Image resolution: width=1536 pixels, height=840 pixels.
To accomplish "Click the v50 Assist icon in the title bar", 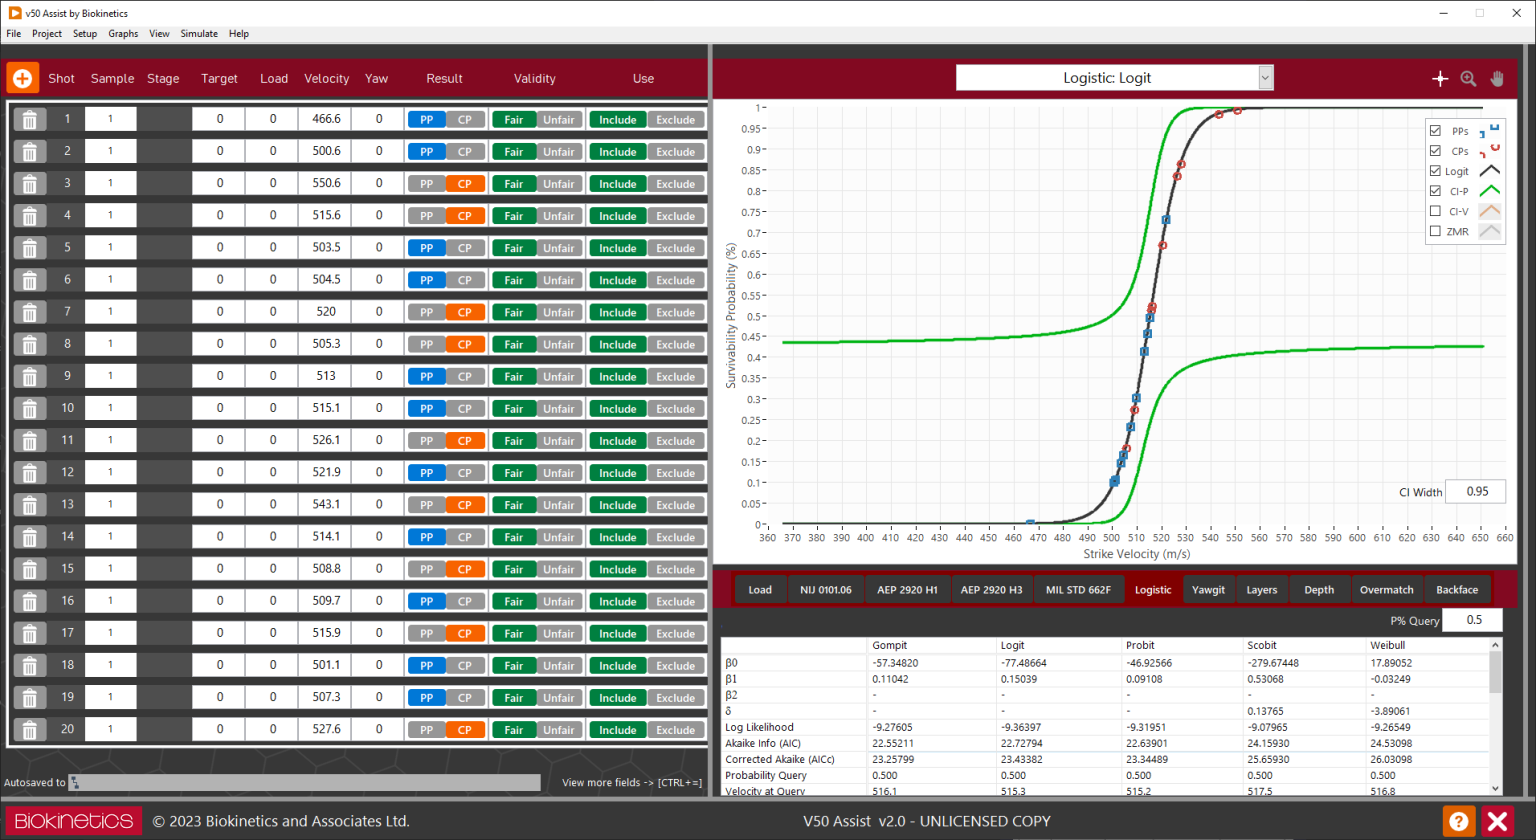I will [13, 13].
